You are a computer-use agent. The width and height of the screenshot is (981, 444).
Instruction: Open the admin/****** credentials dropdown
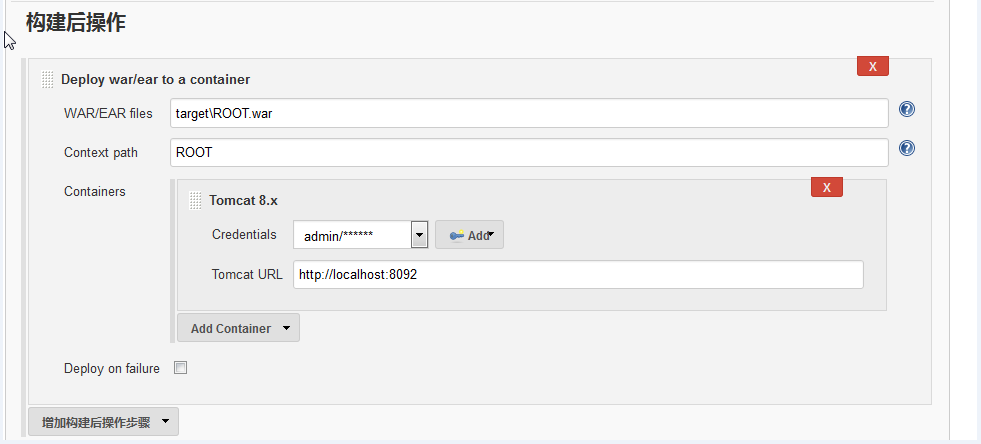pos(420,235)
